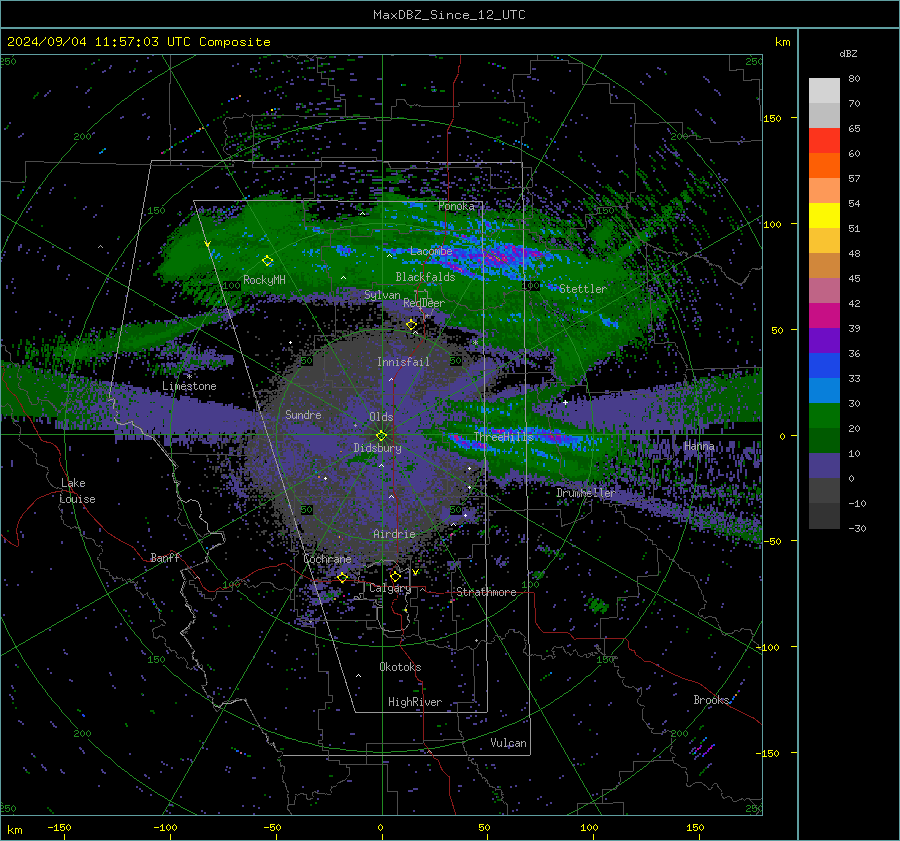Click the legend value 45
Viewport: 900px width, 841px height.
(x=854, y=278)
